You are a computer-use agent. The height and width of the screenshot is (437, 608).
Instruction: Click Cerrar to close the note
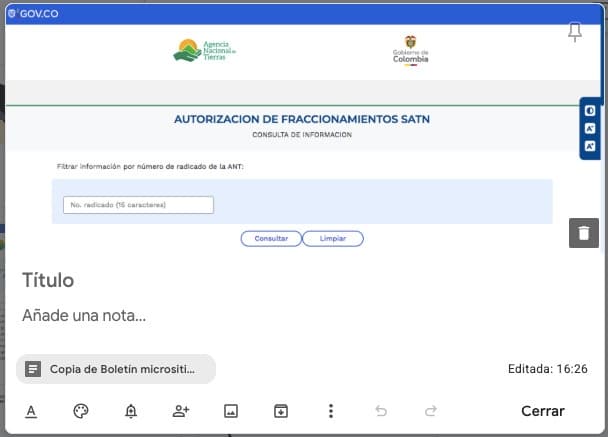(543, 411)
